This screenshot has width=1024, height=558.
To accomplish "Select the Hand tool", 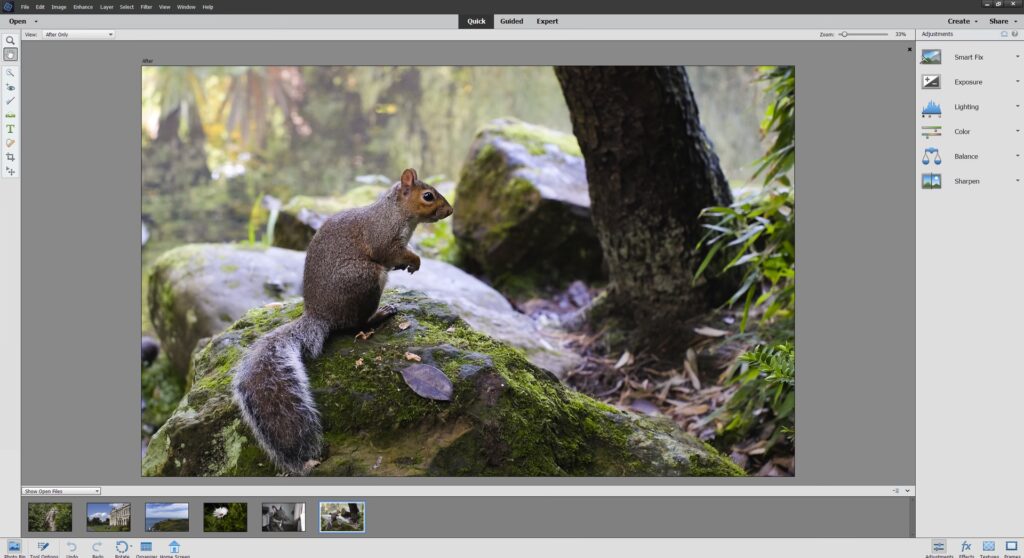I will 10,55.
